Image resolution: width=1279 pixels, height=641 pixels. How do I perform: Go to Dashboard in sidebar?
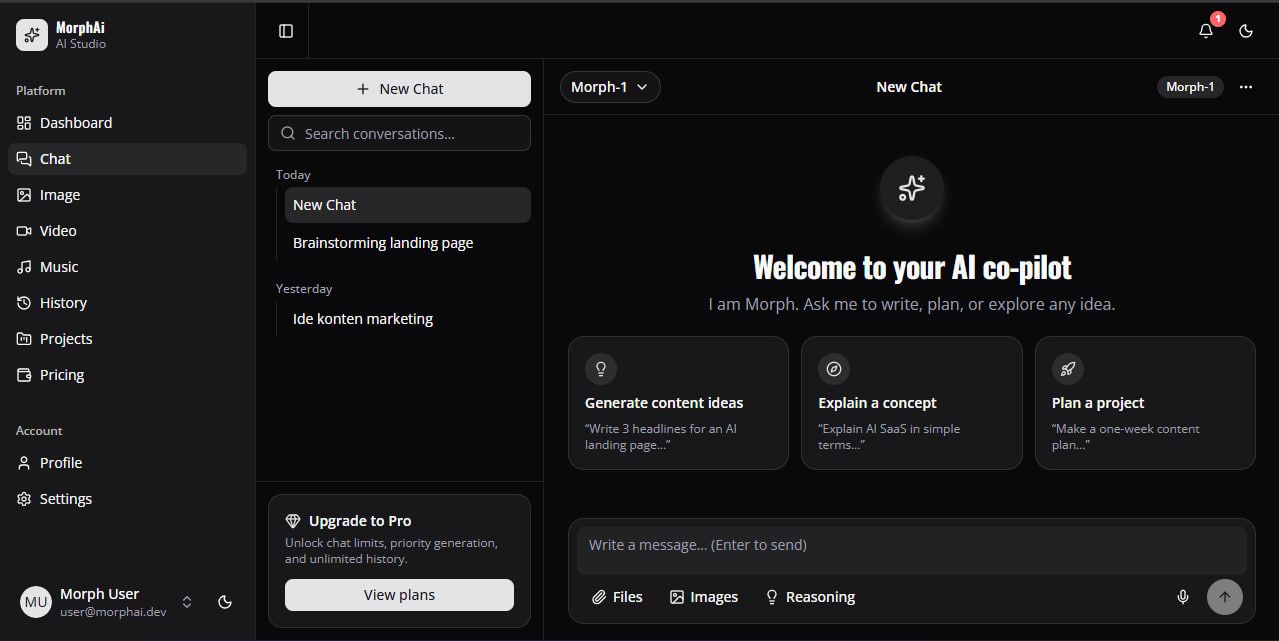coord(127,123)
